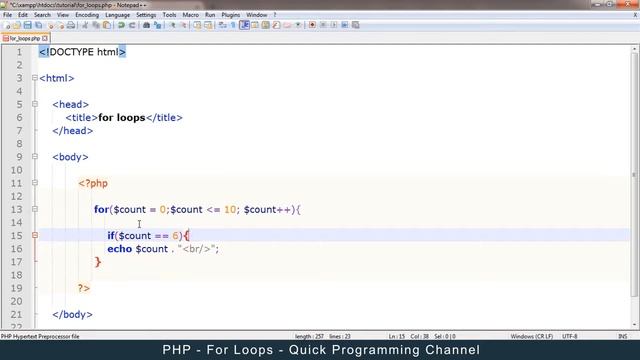Open the Settings menu
The height and width of the screenshot is (360, 640).
tap(146, 15)
